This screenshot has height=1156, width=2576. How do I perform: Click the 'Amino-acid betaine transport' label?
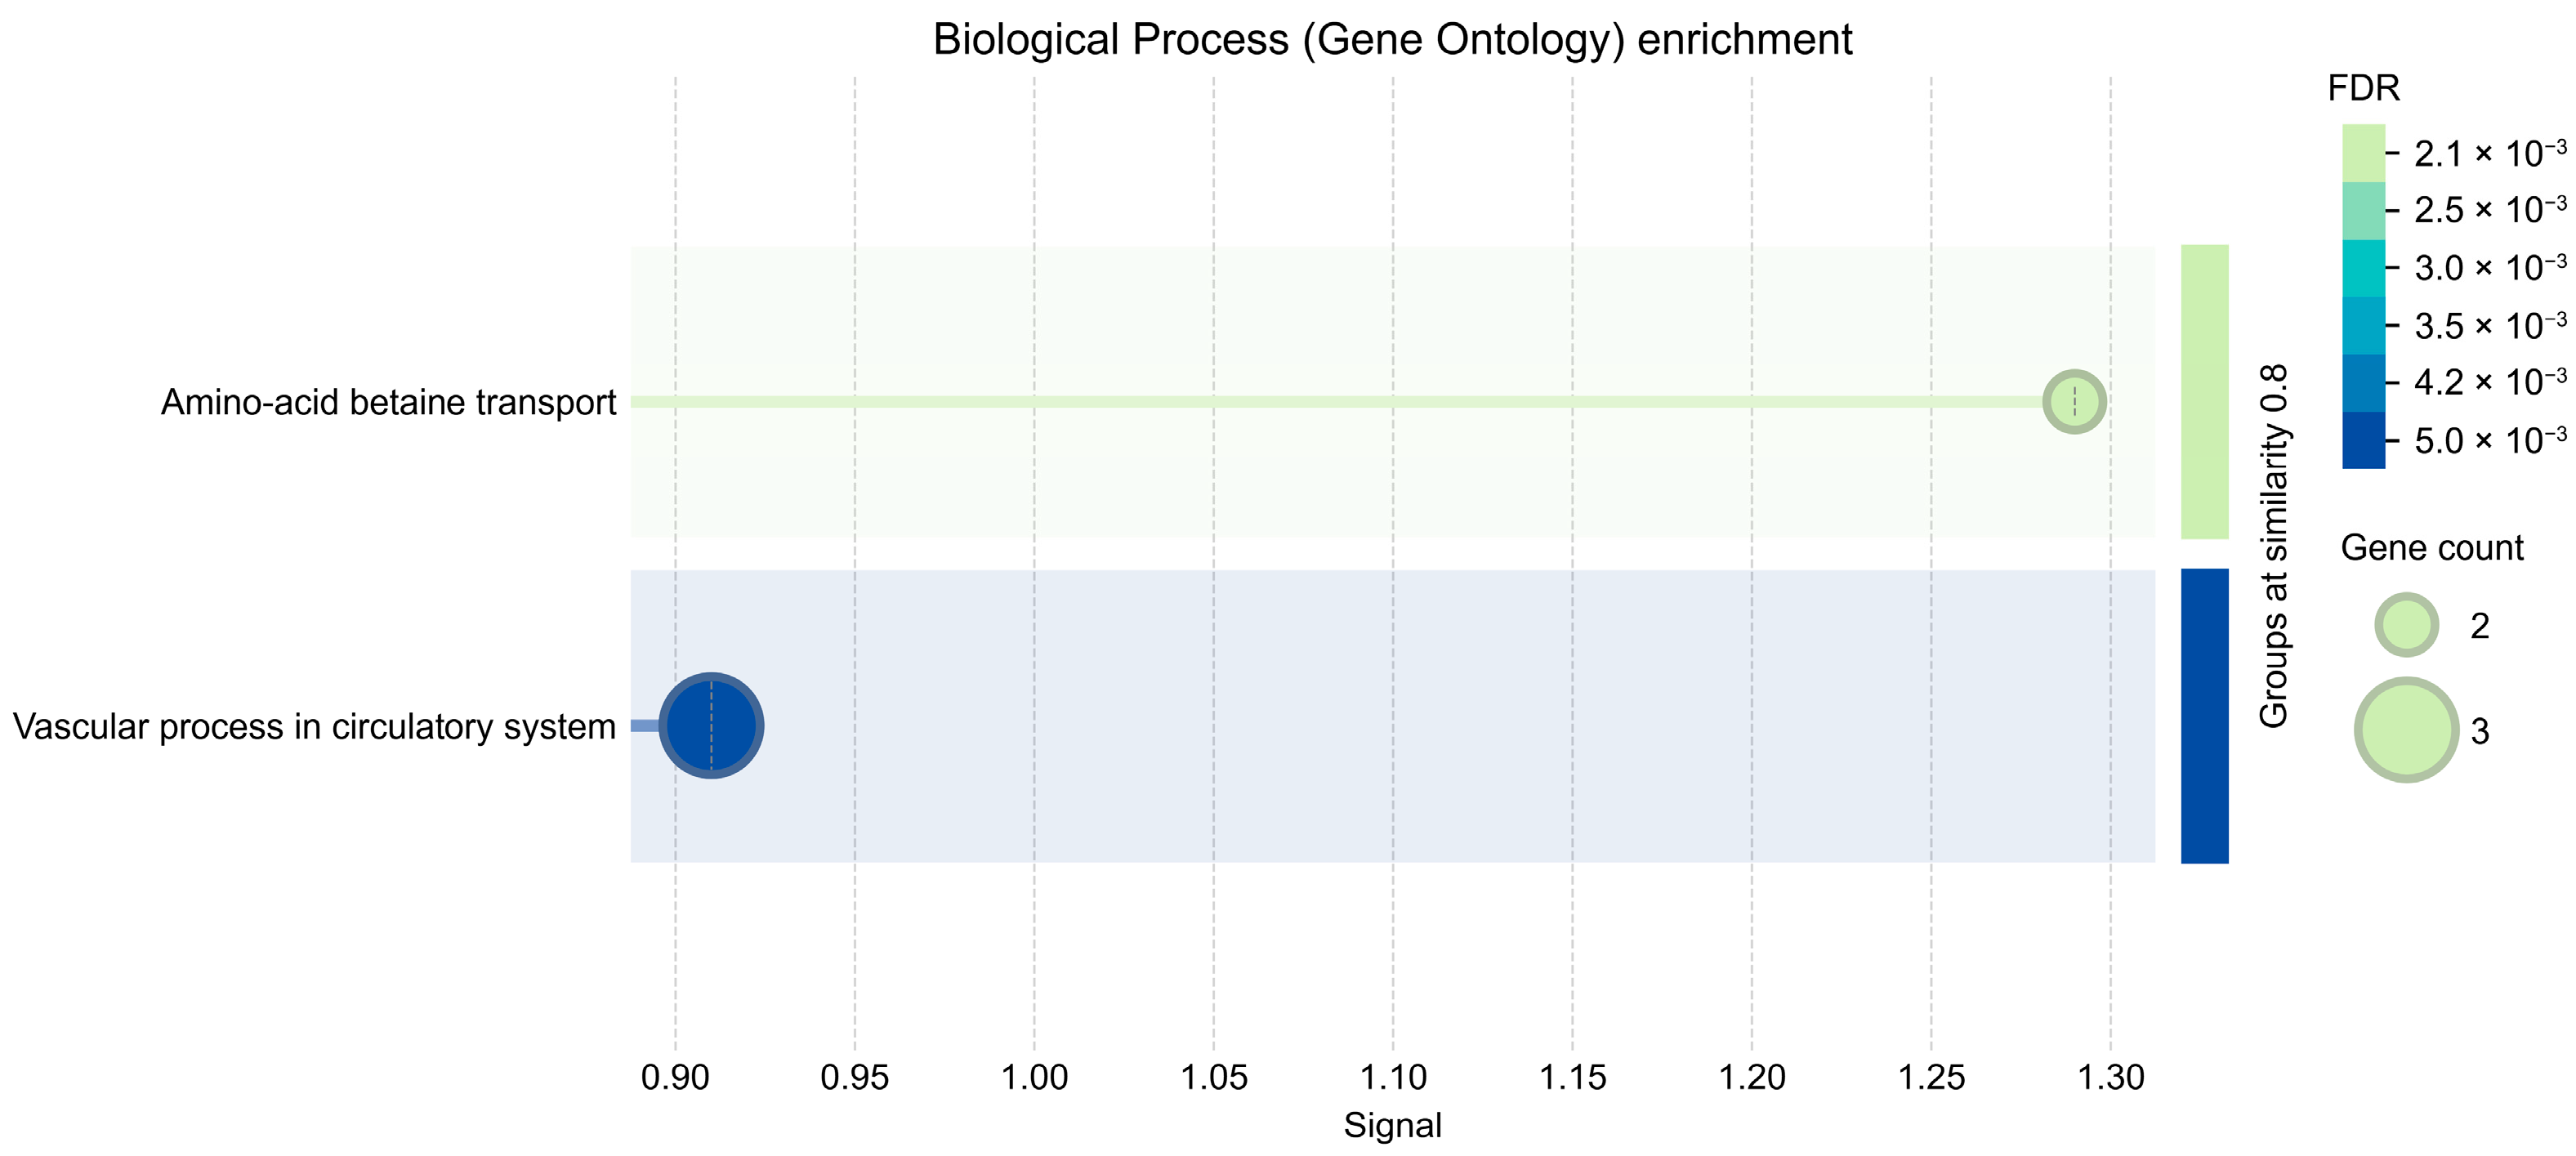pos(388,402)
